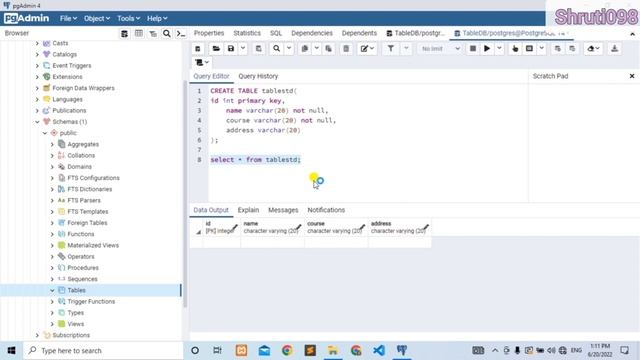Click the View Data grid icon in Browser
The height and width of the screenshot is (360, 640).
(x=139, y=33)
